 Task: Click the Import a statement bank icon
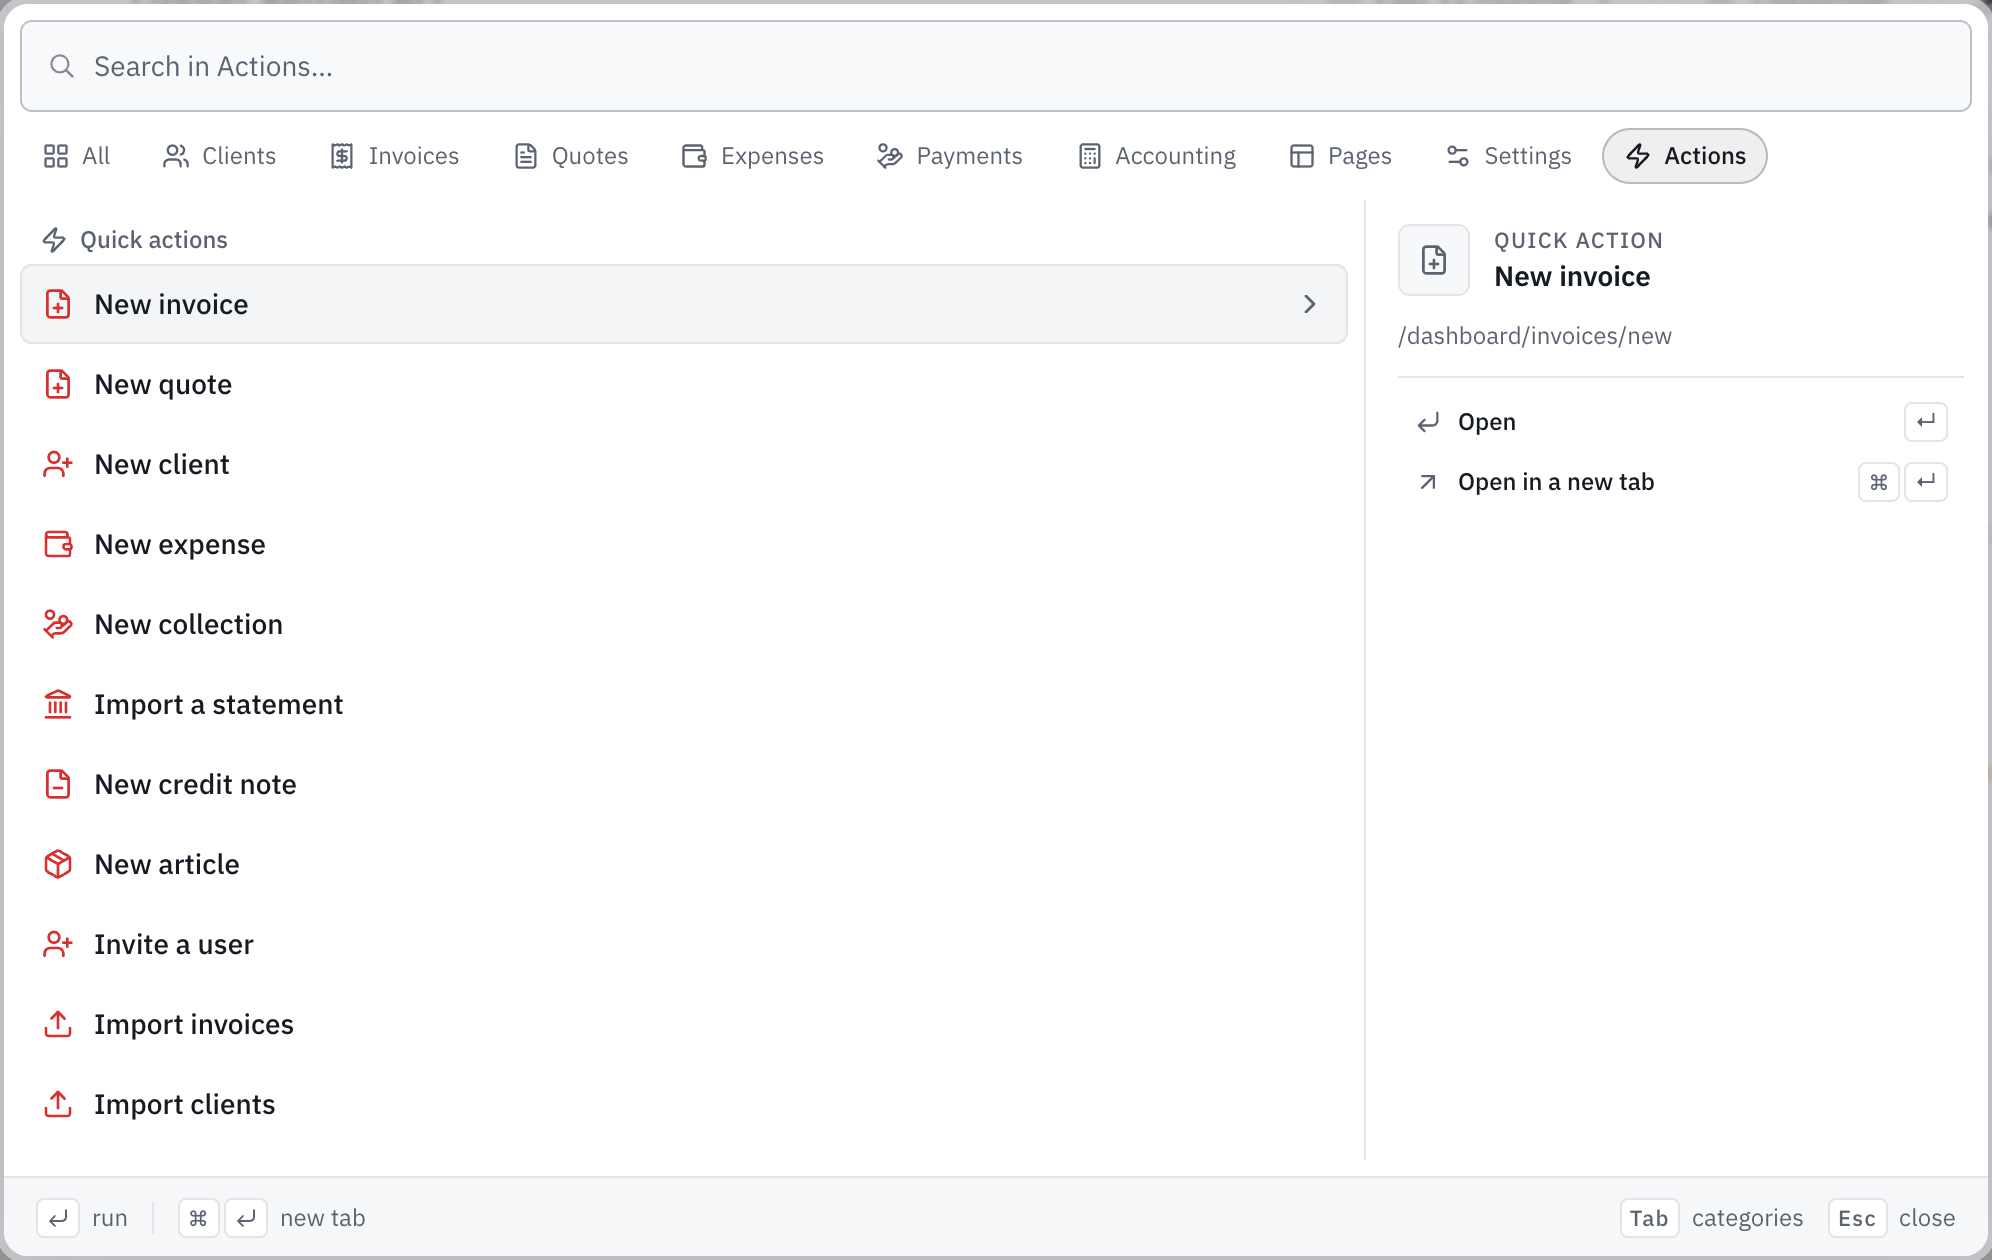pyautogui.click(x=58, y=704)
